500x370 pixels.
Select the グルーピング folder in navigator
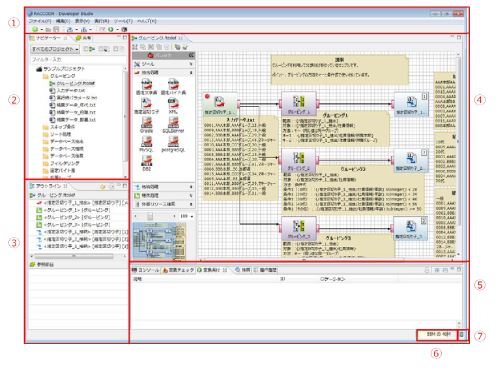pyautogui.click(x=59, y=76)
